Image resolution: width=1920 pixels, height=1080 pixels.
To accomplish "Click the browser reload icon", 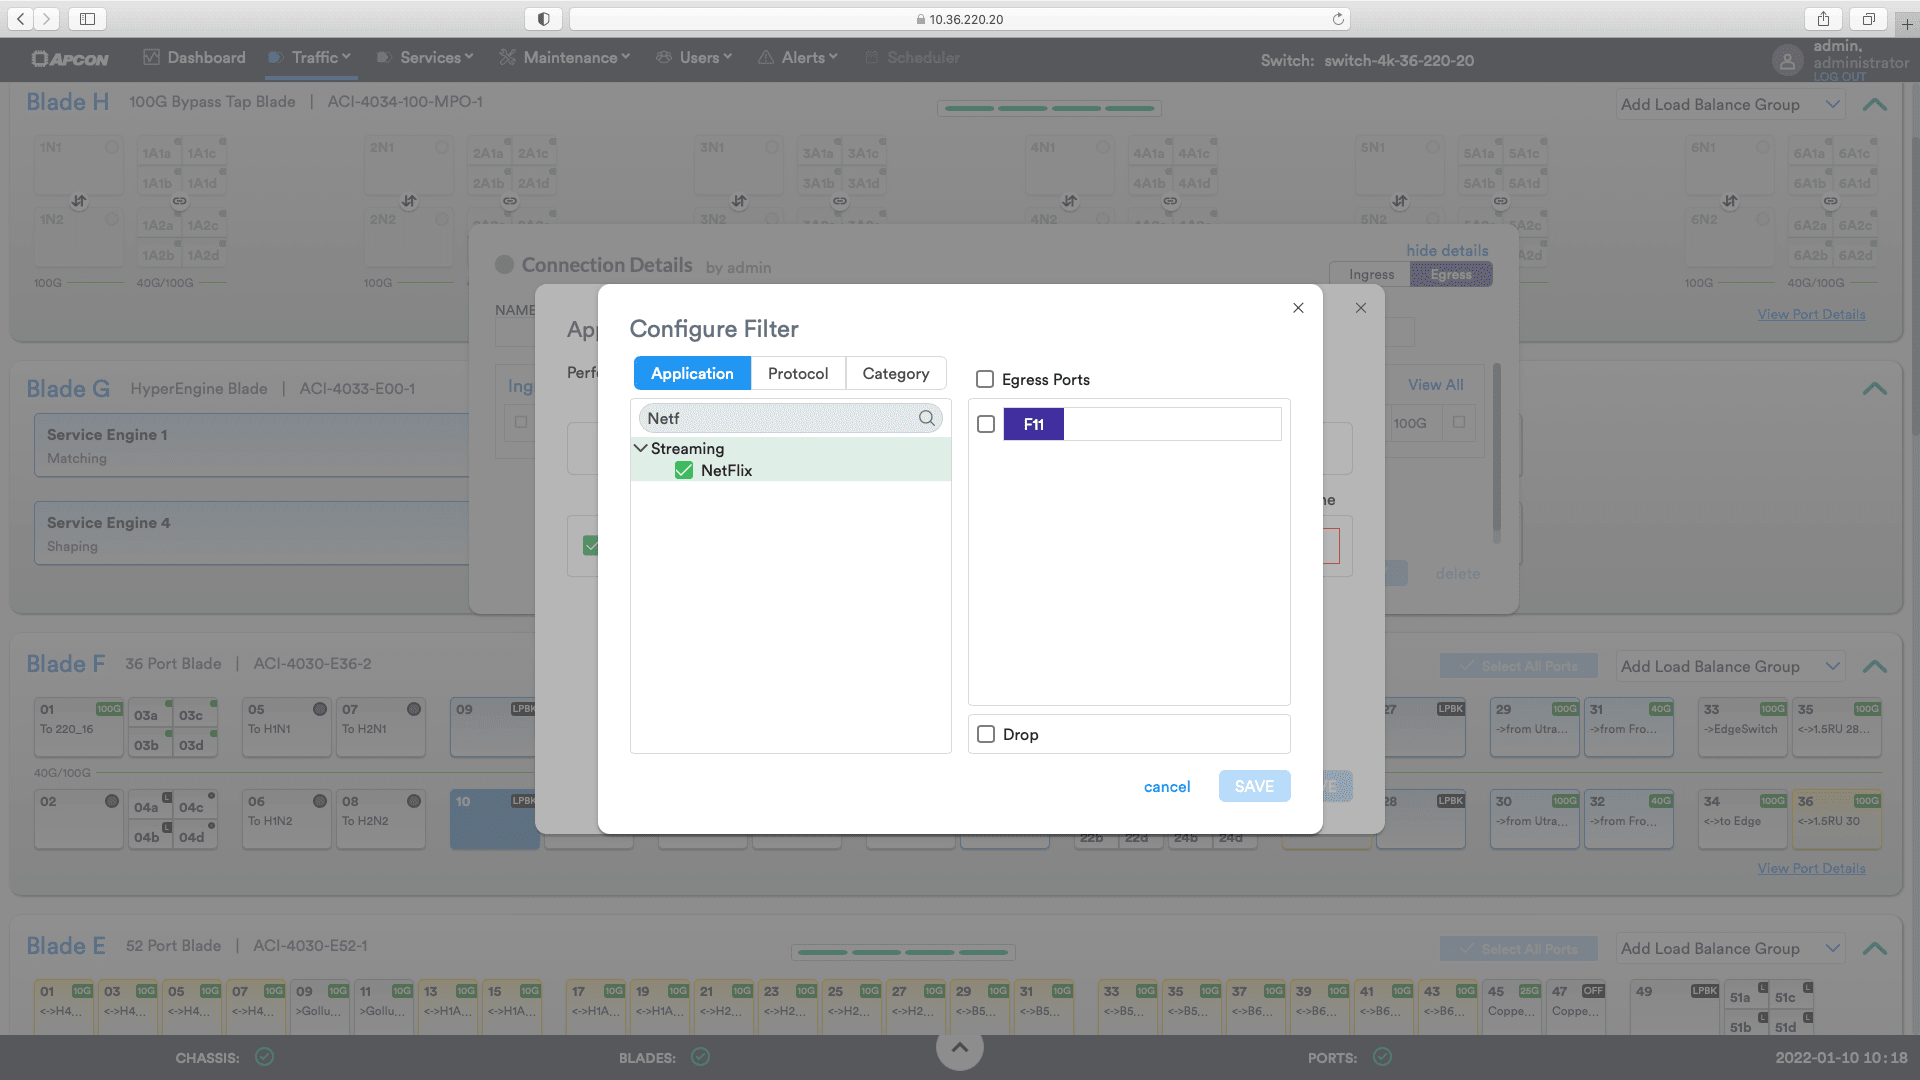I will click(x=1338, y=19).
